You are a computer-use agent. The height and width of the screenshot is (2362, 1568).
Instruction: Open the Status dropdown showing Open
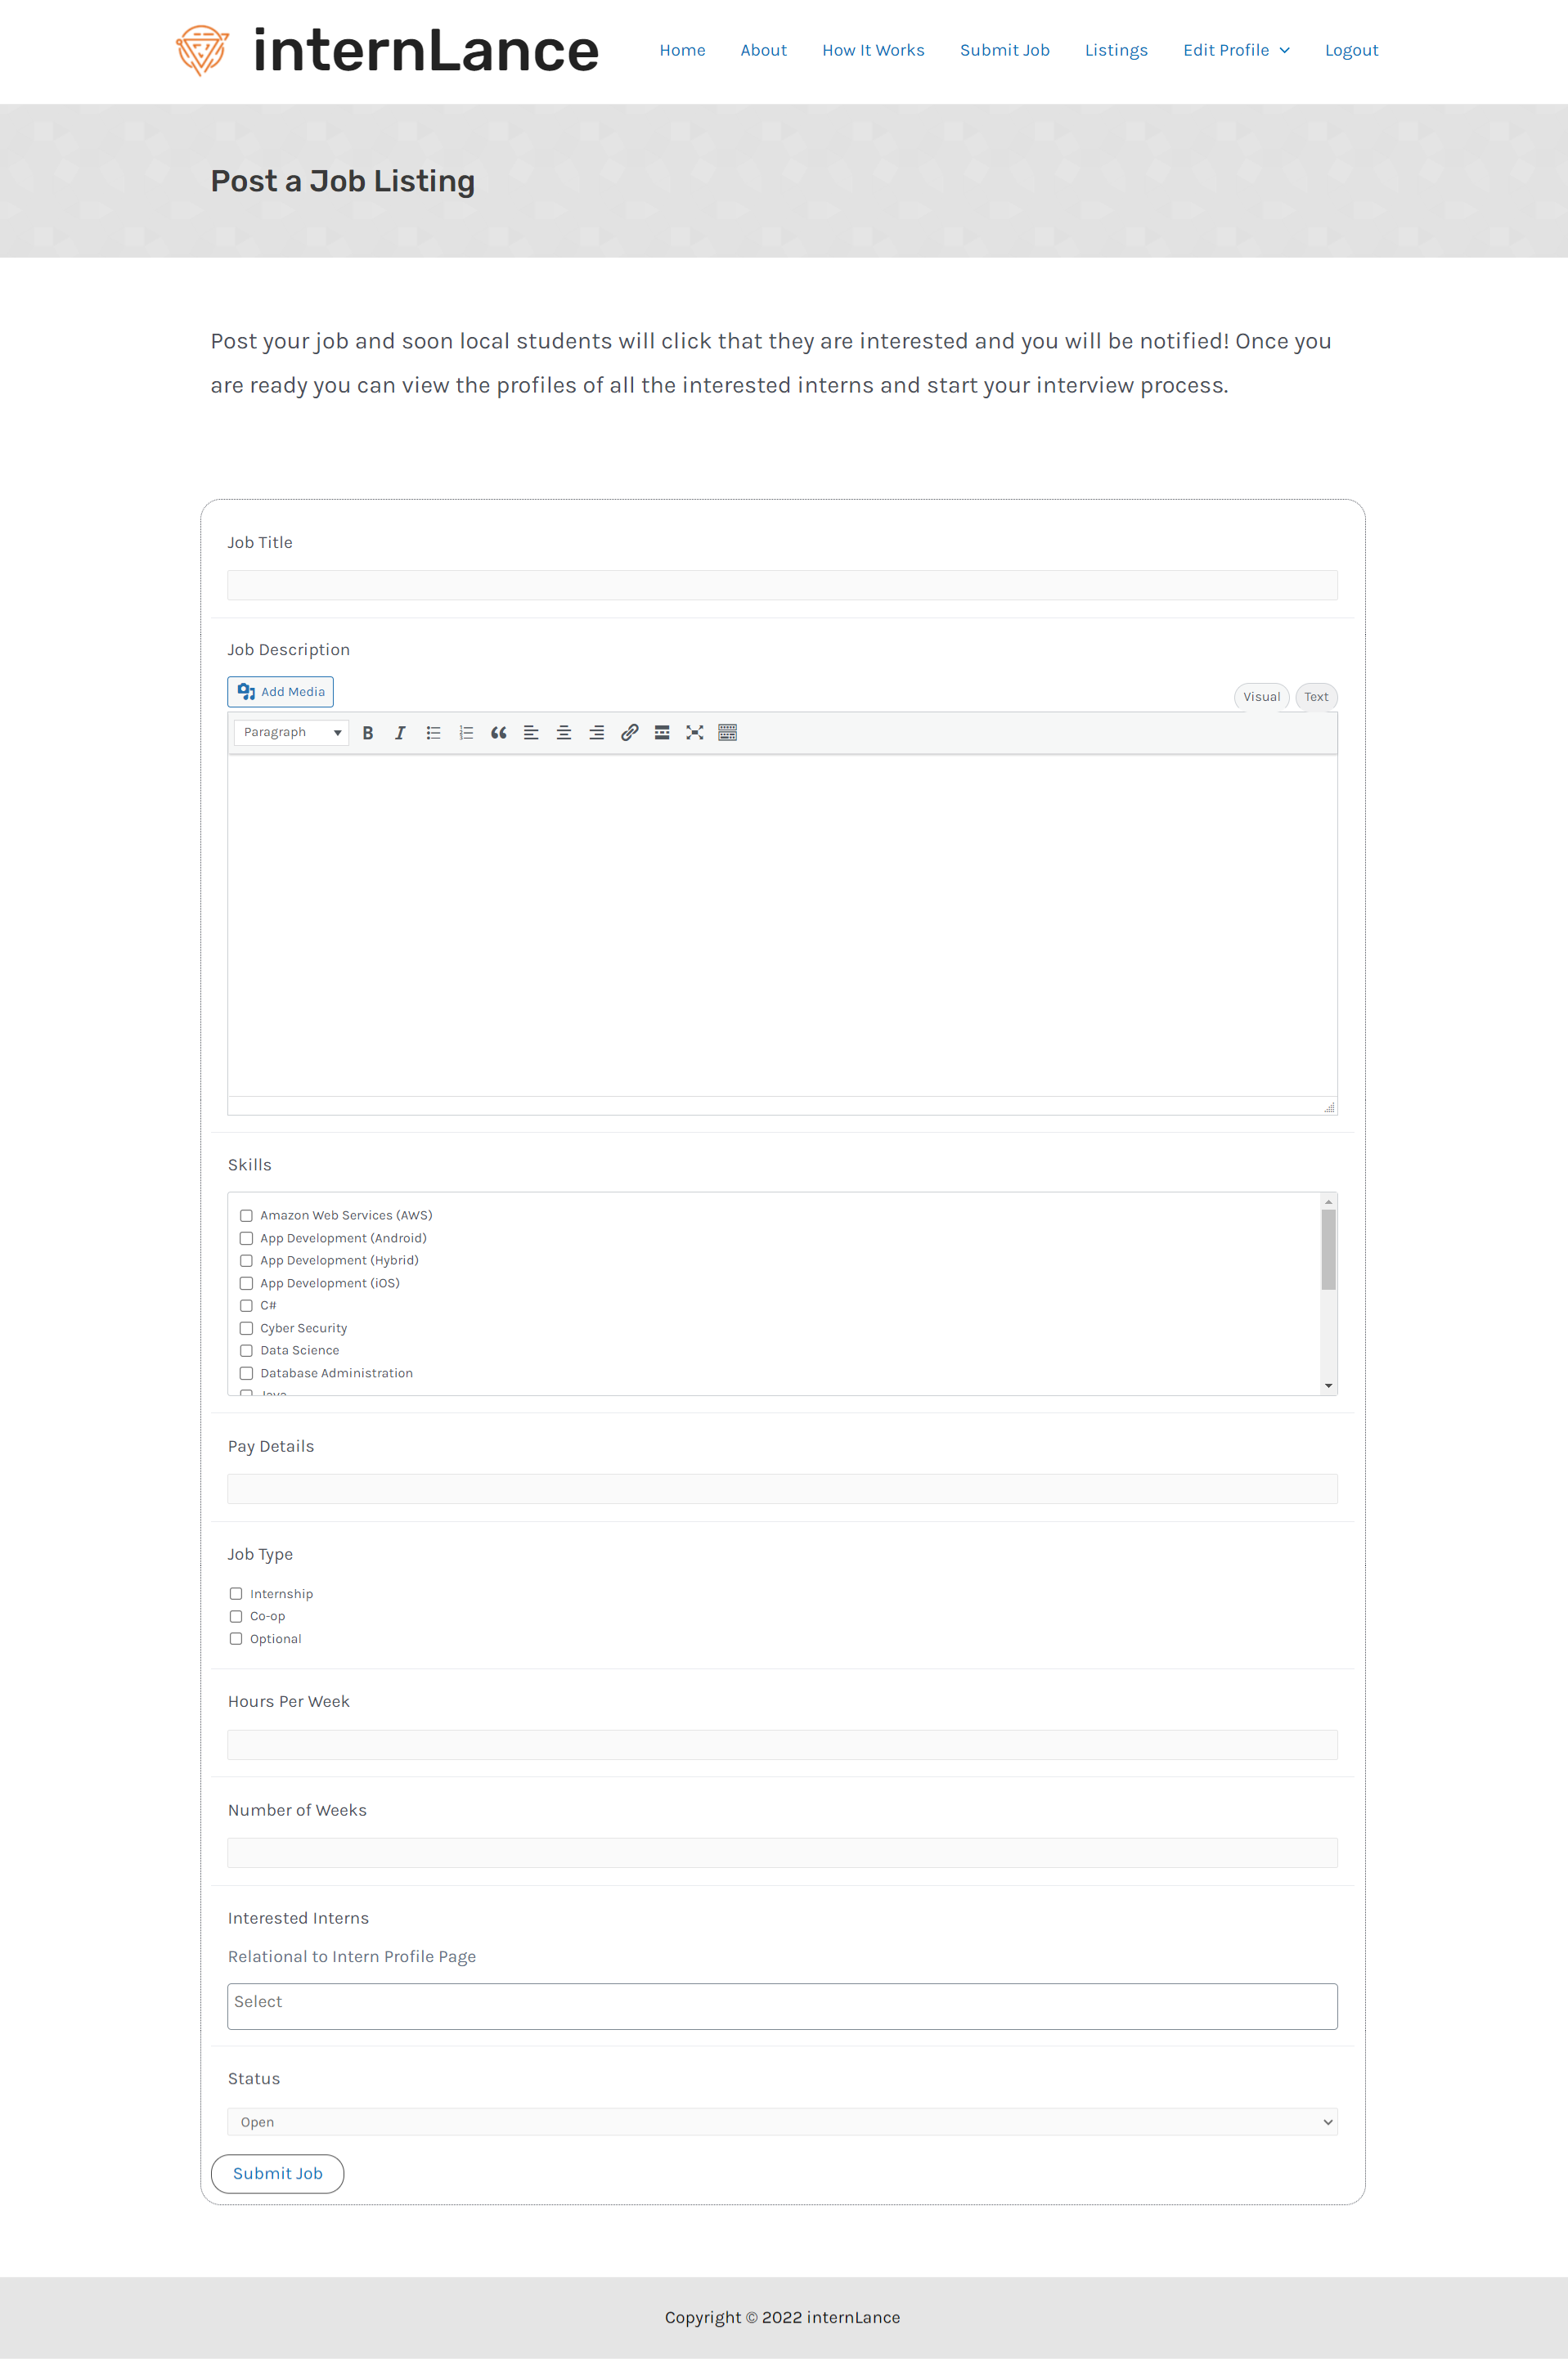click(x=782, y=2122)
